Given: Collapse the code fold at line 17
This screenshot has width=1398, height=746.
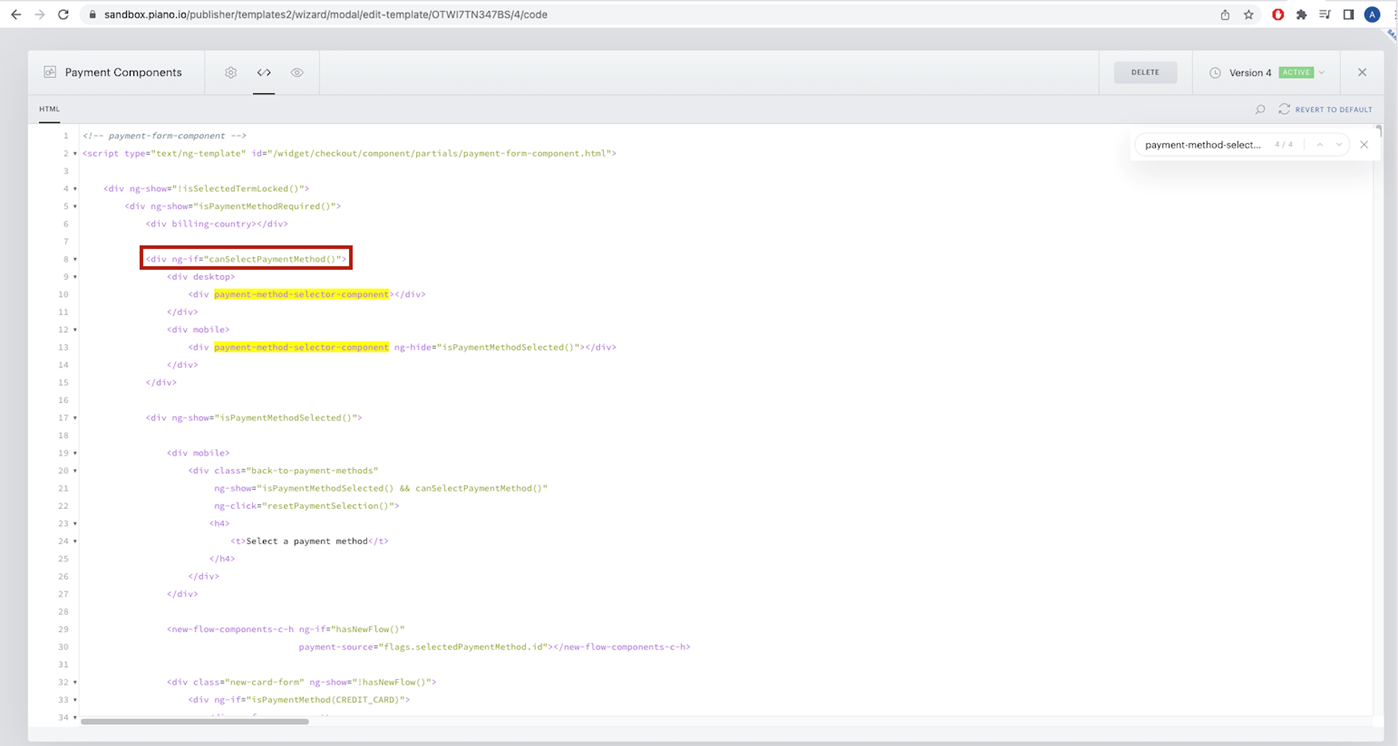Looking at the screenshot, I should [75, 418].
